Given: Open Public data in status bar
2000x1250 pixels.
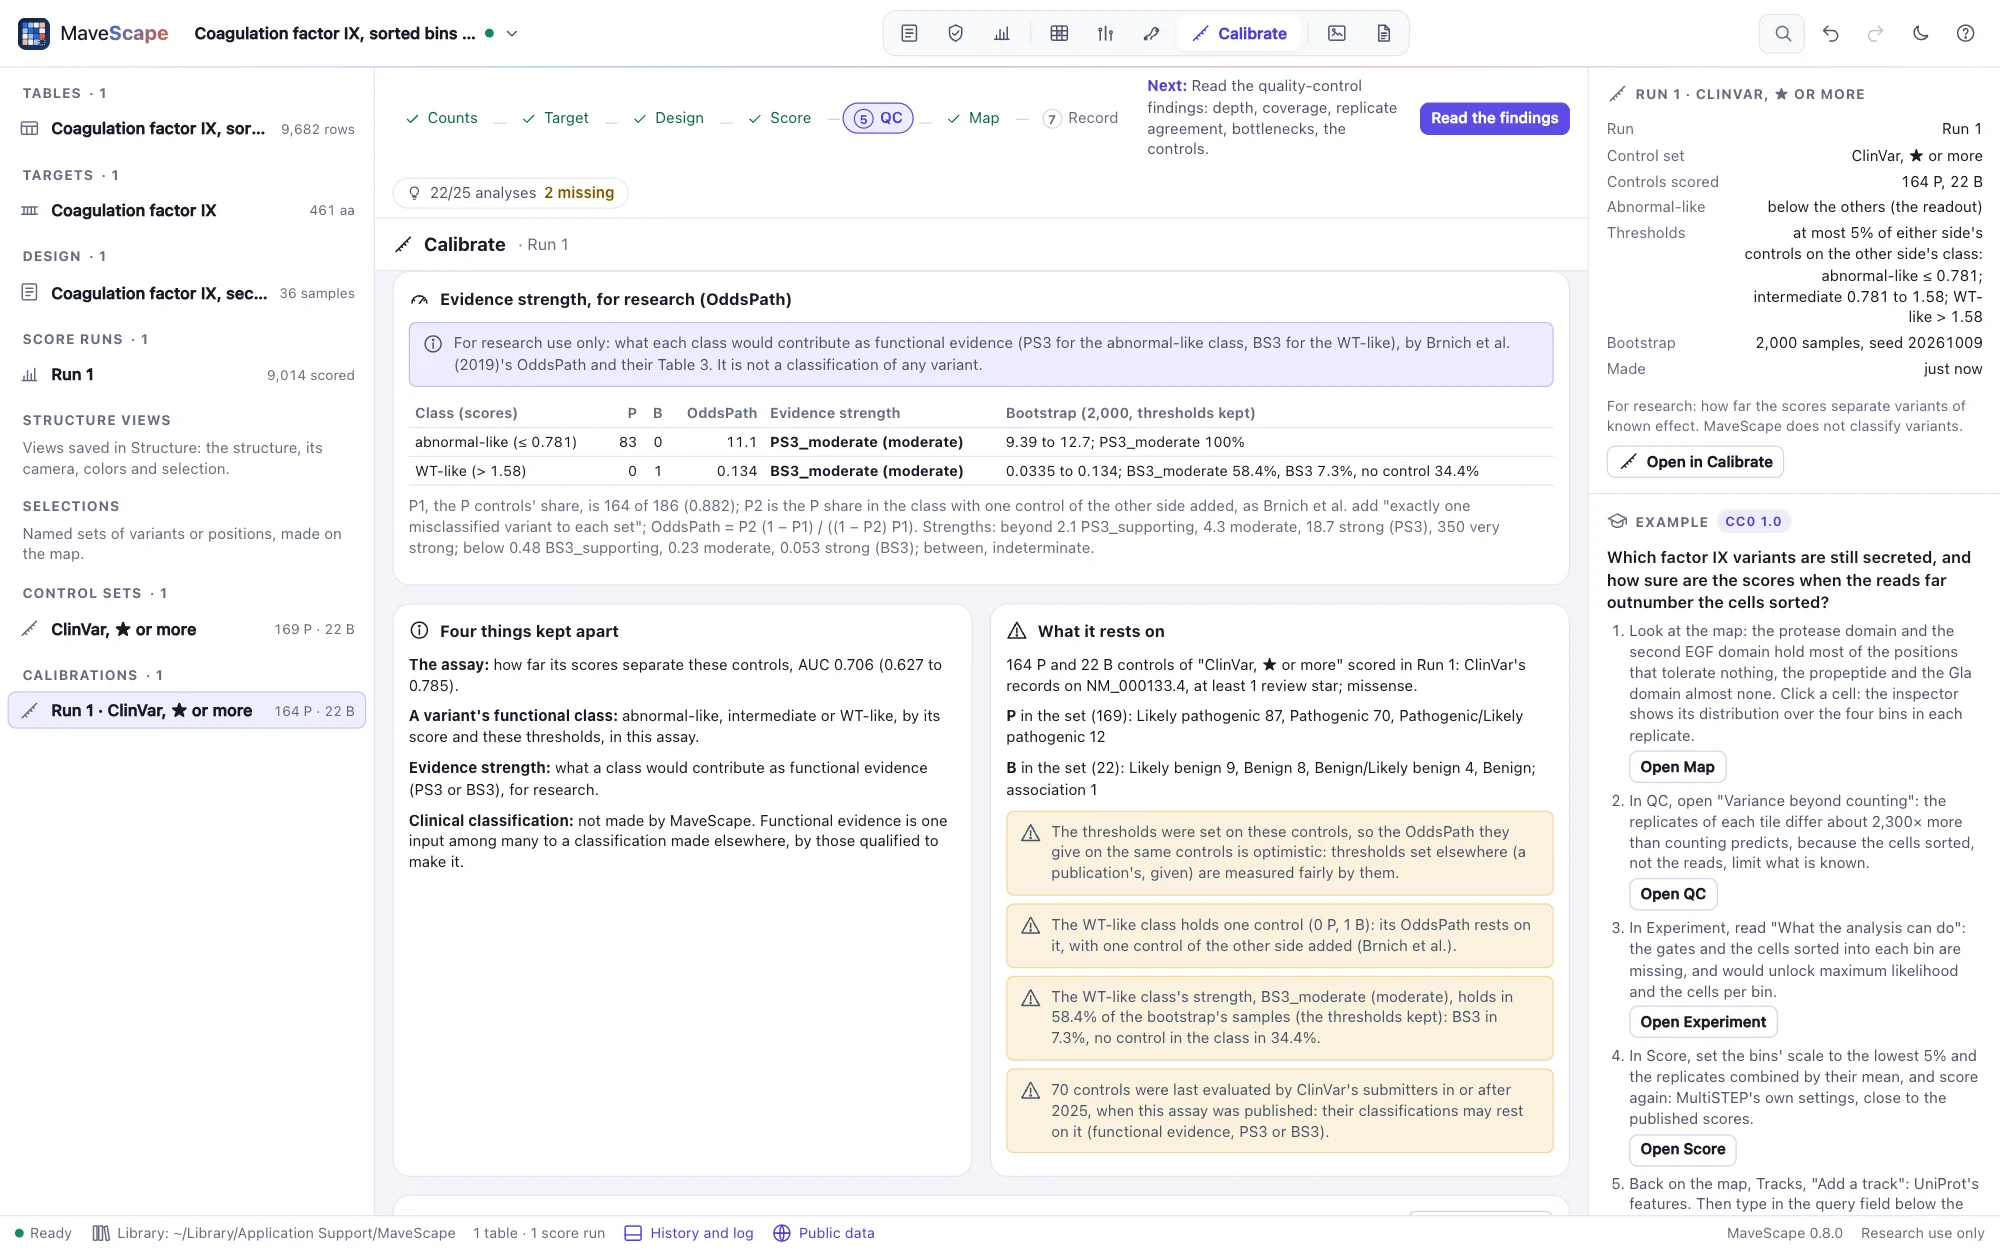Looking at the screenshot, I should 824,1233.
